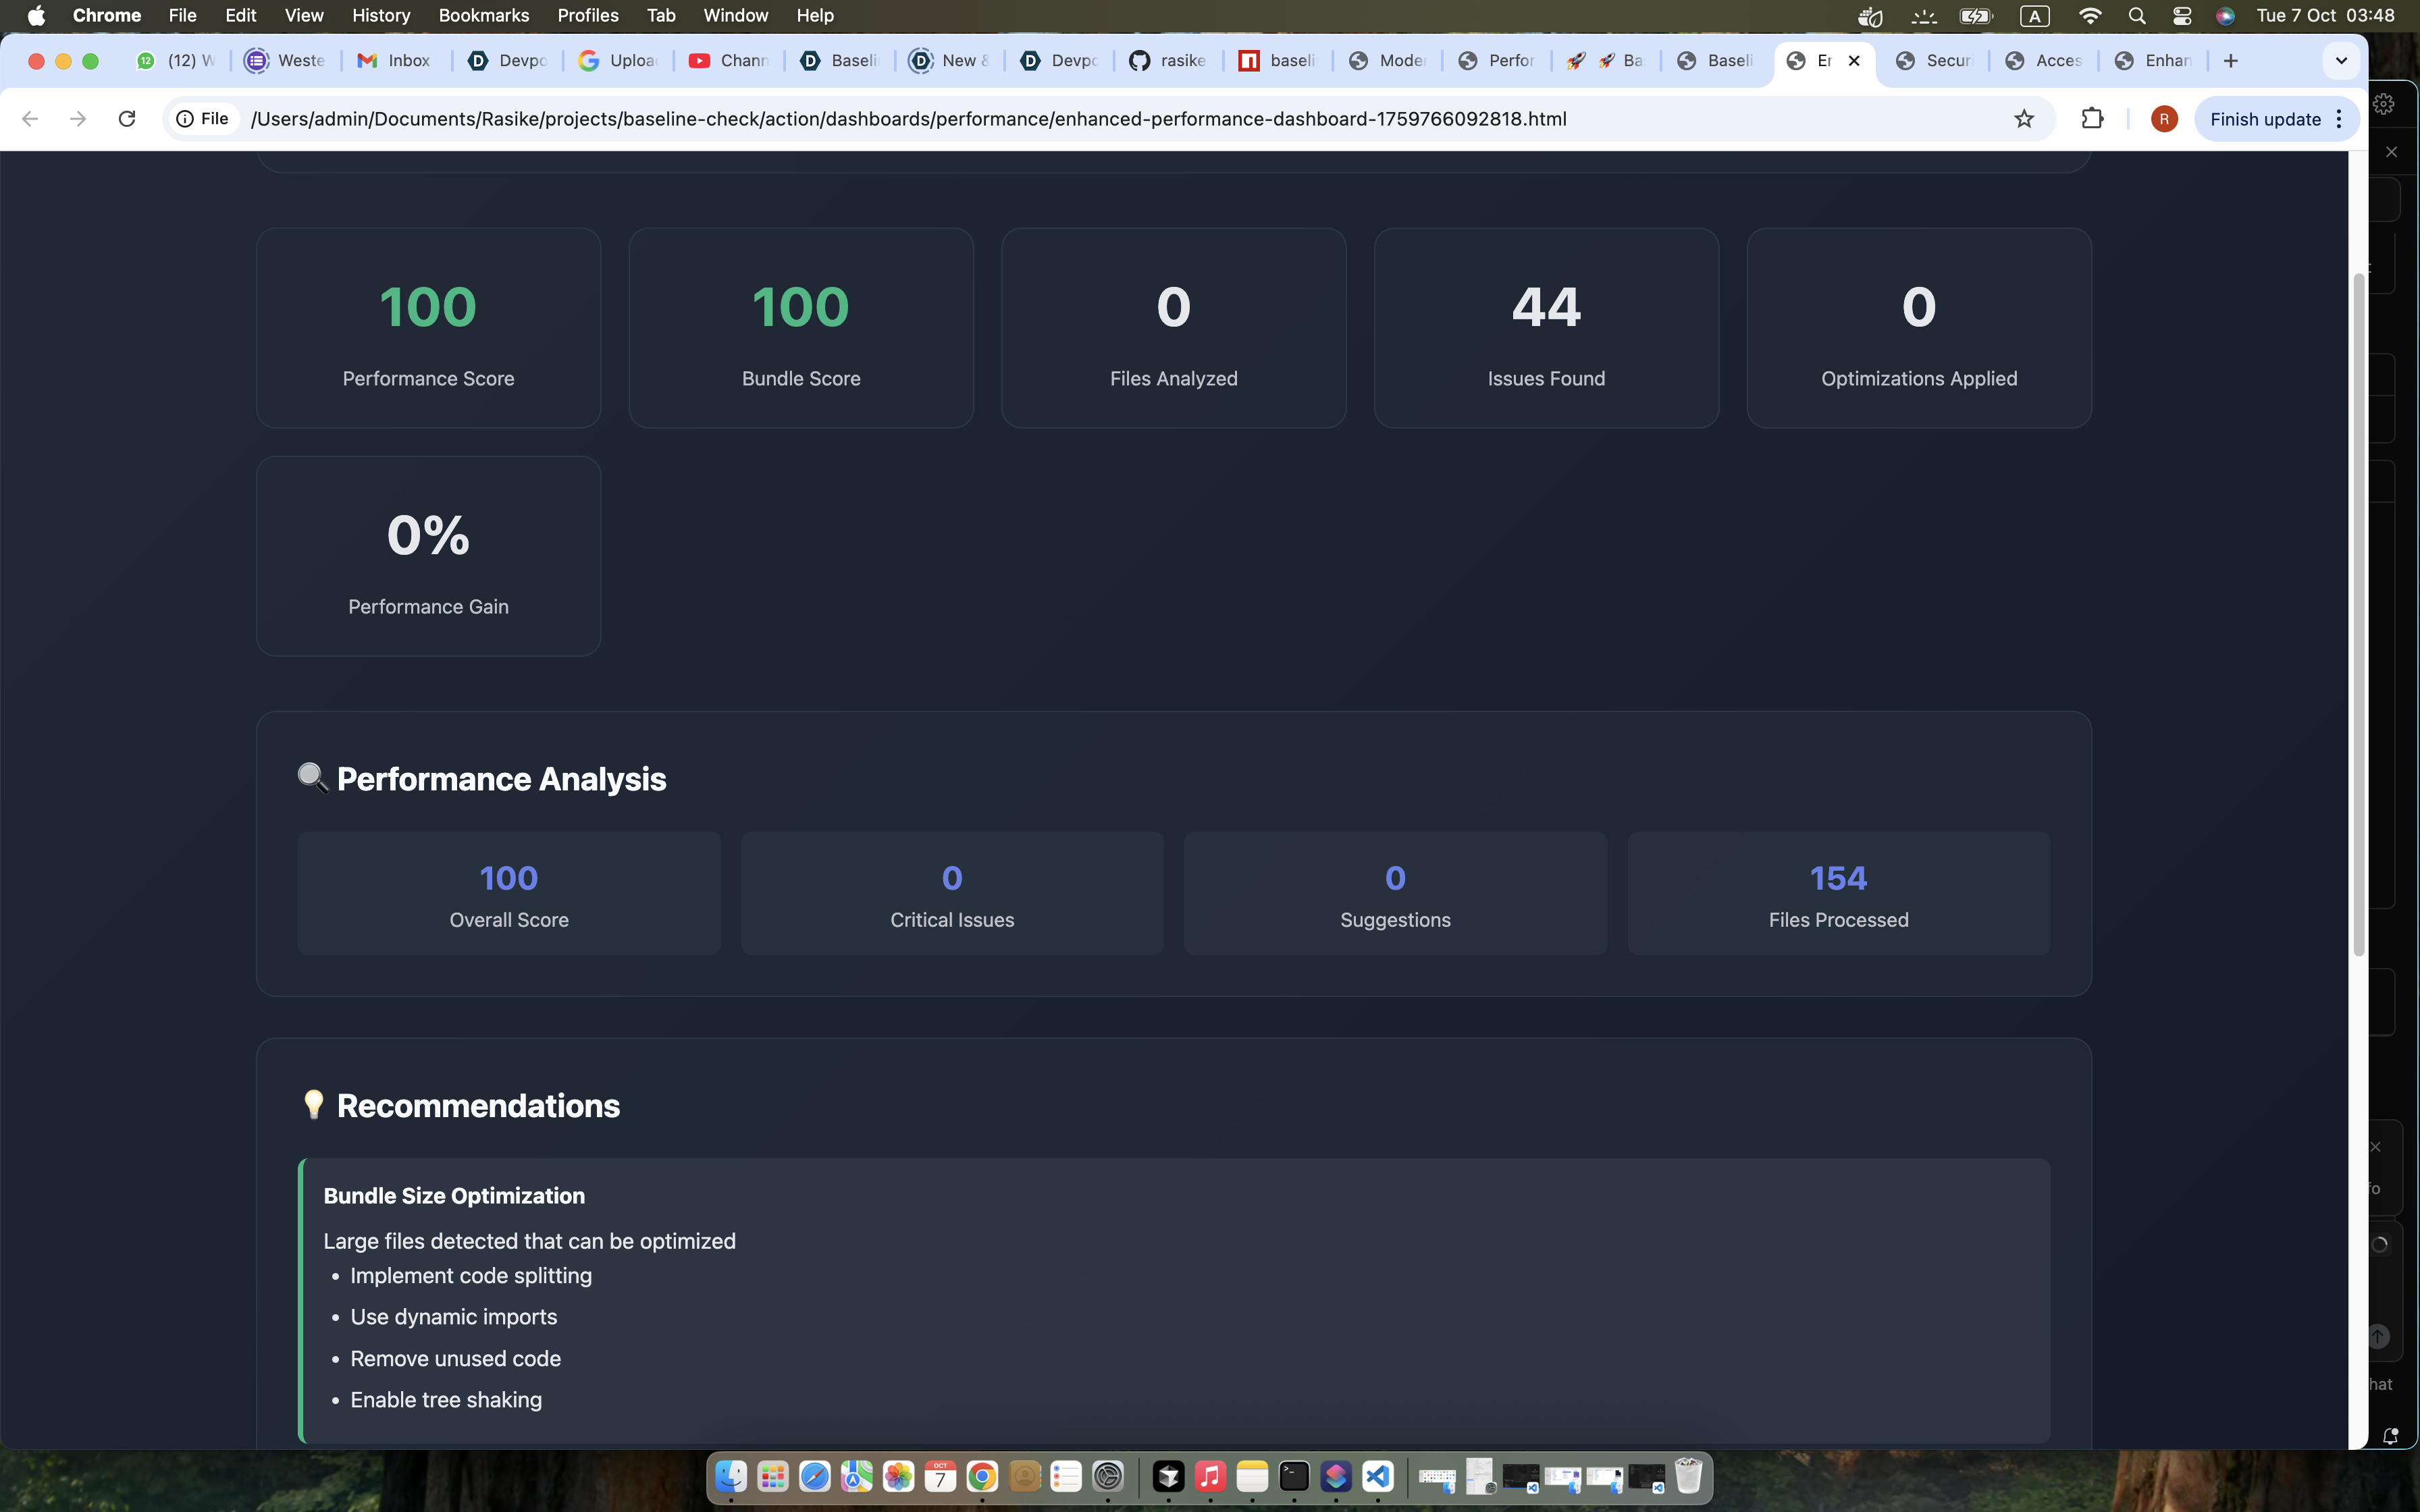This screenshot has width=2420, height=1512.
Task: Open Control Center in menu bar
Action: click(x=2181, y=16)
